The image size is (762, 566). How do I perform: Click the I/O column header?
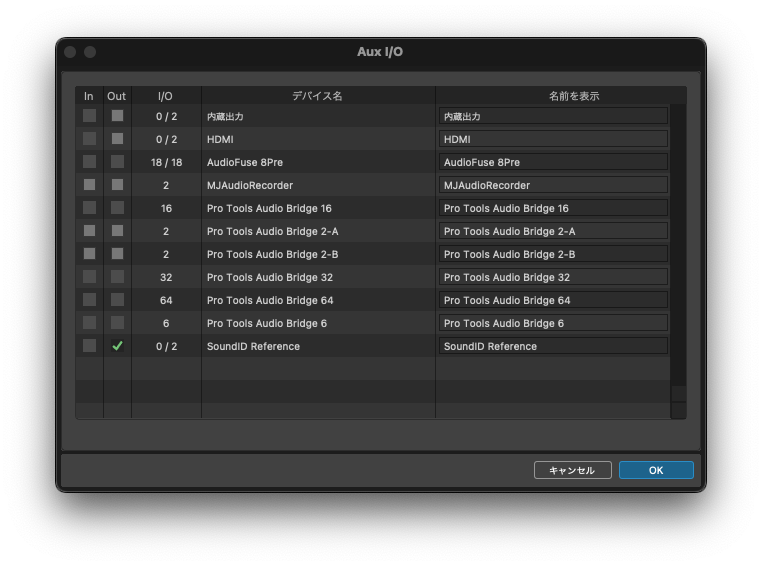(x=165, y=96)
